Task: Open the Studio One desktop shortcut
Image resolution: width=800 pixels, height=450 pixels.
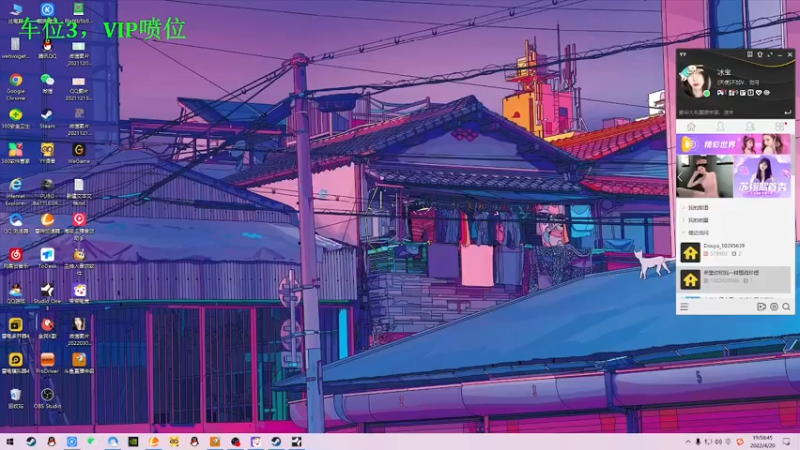Action: pos(47,294)
